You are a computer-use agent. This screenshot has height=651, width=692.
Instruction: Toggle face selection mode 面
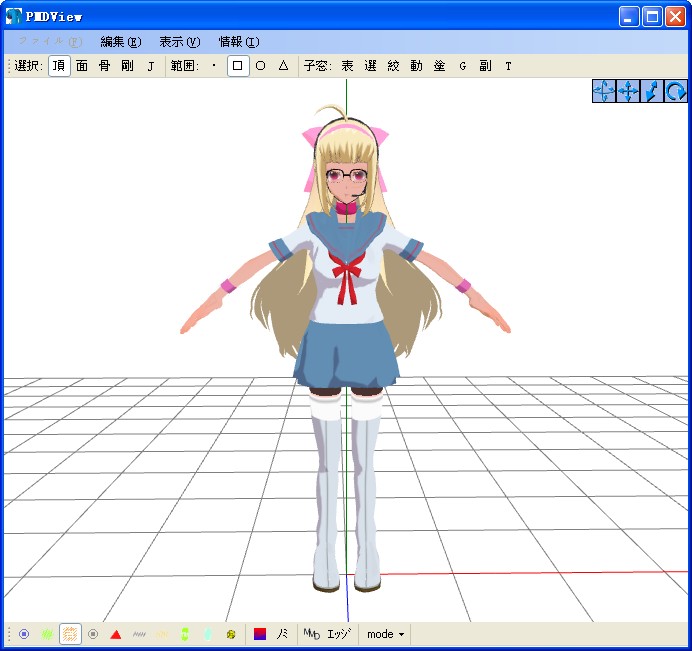tap(82, 66)
